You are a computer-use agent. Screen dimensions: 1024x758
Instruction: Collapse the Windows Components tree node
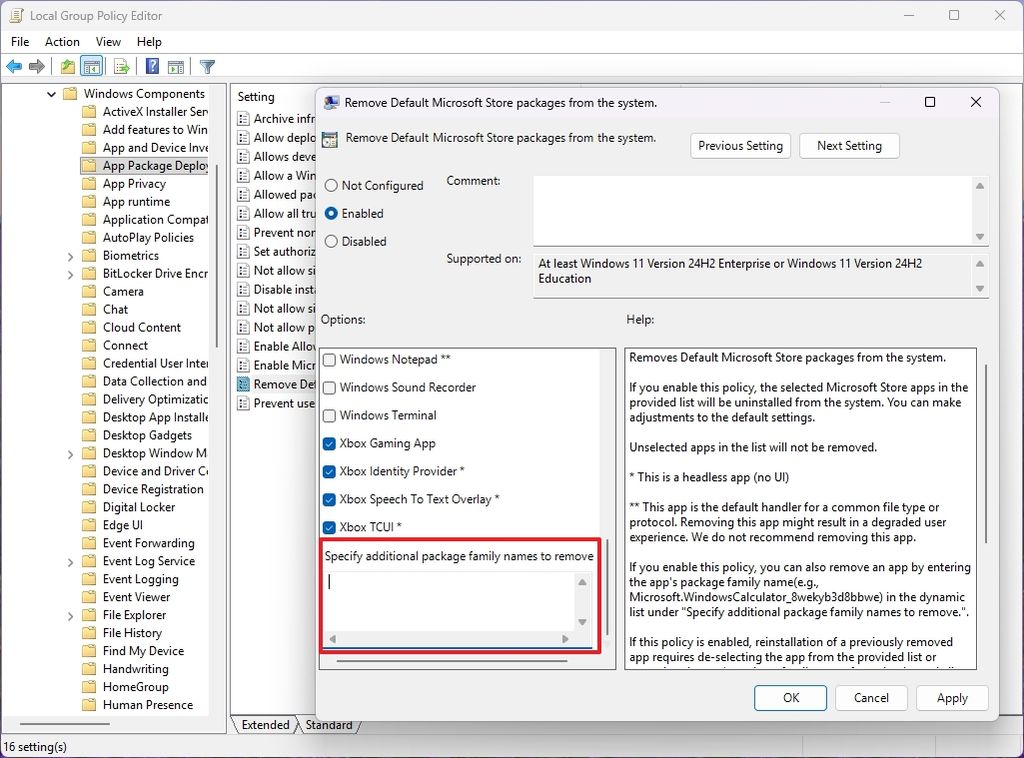click(51, 94)
